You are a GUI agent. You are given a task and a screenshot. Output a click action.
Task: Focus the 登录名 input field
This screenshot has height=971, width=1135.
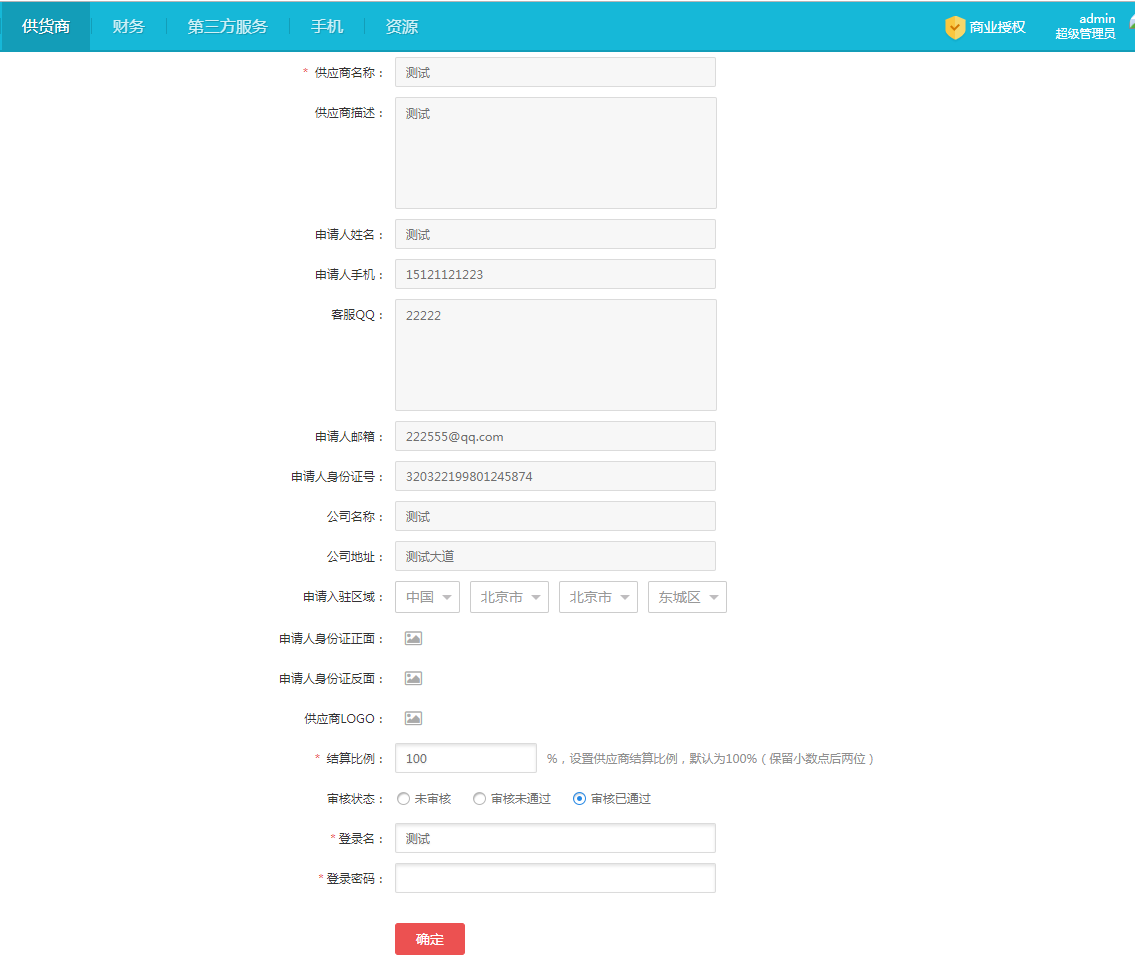tap(555, 838)
